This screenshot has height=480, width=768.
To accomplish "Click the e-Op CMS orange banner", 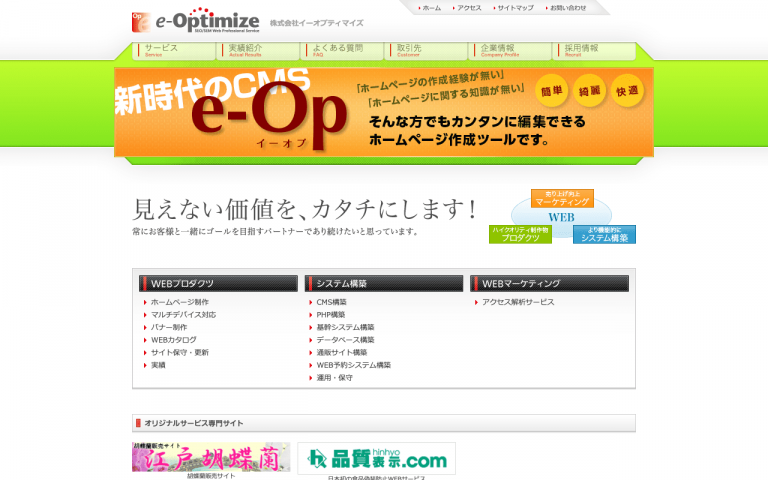I will click(384, 112).
